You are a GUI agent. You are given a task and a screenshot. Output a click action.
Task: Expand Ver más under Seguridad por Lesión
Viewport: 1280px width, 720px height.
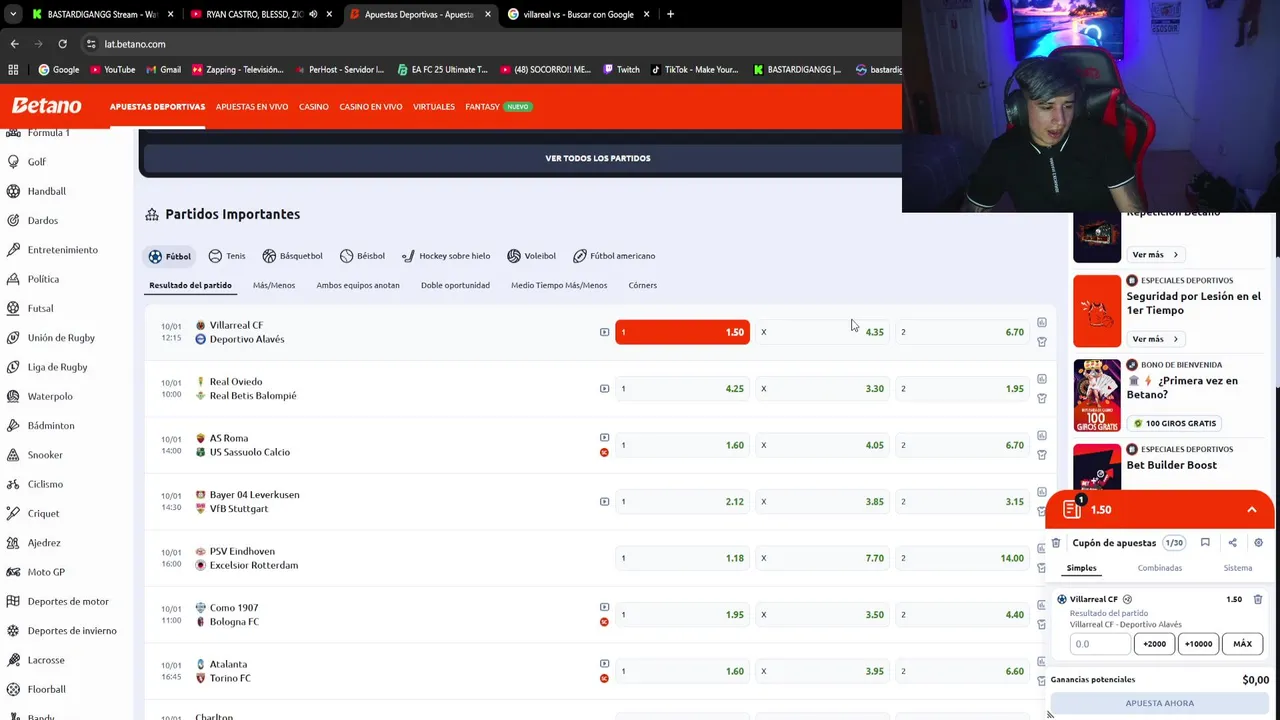[1155, 339]
